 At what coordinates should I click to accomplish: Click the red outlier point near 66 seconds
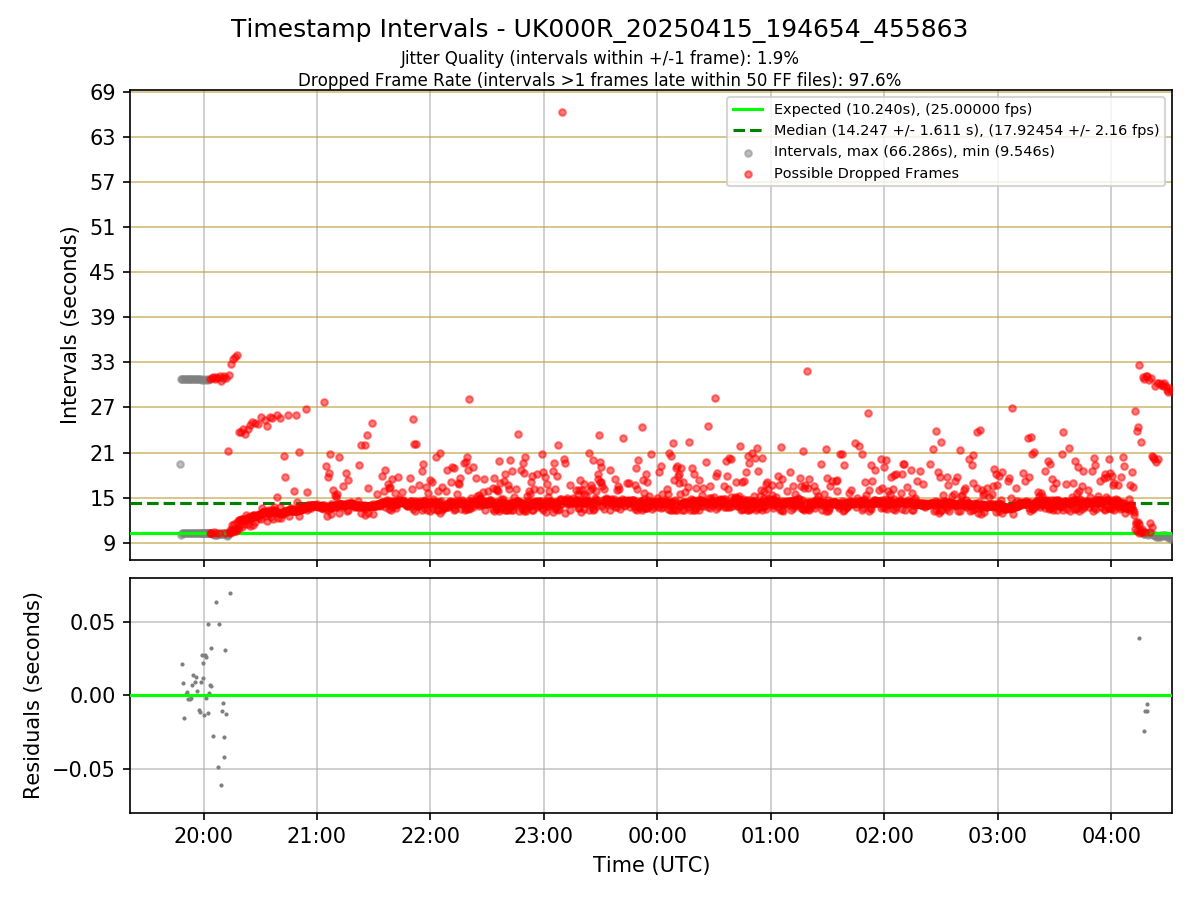coord(562,112)
